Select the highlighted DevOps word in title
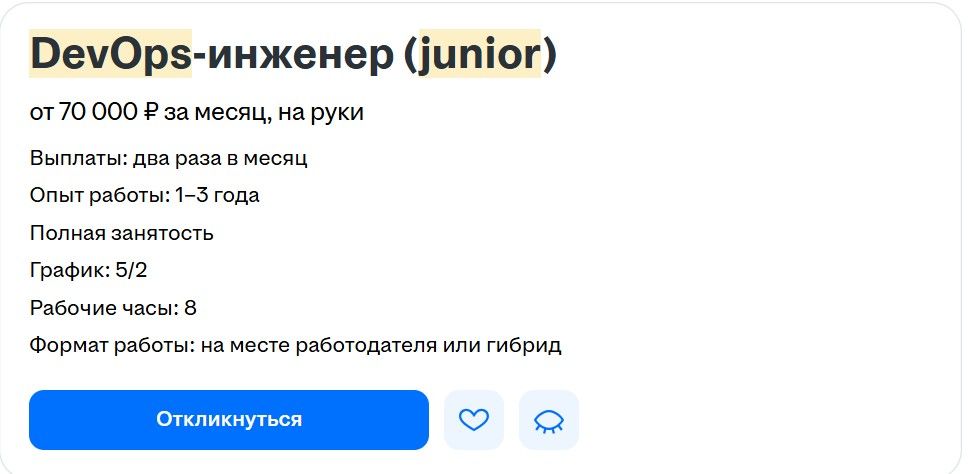This screenshot has height=474, width=968. 111,54
